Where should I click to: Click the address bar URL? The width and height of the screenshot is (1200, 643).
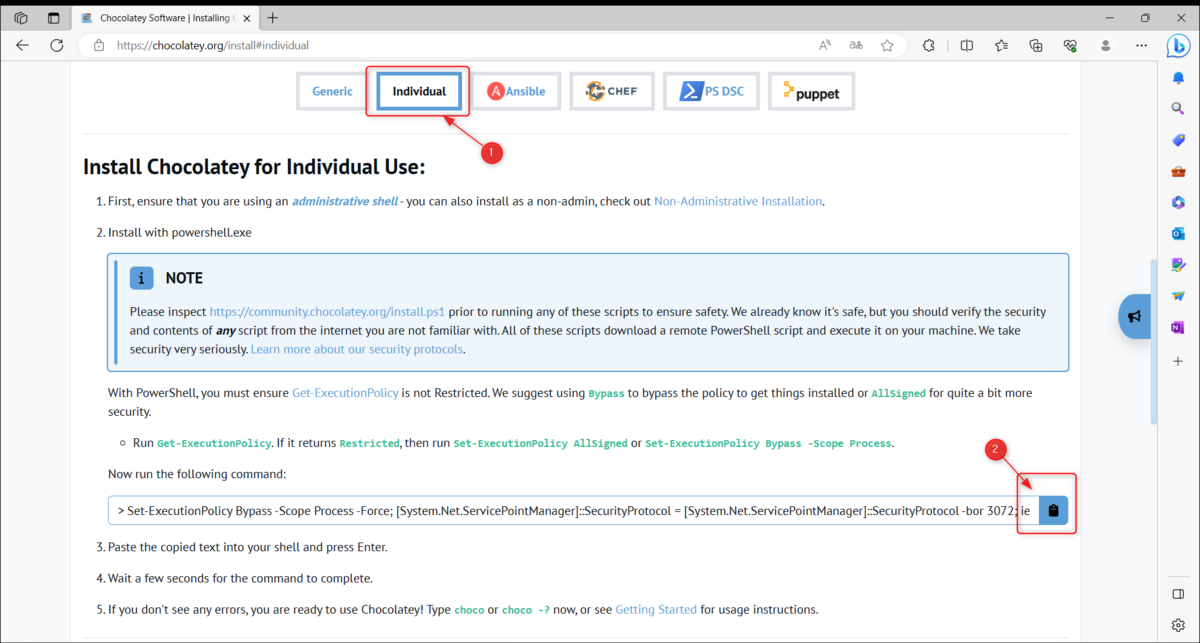pos(213,45)
